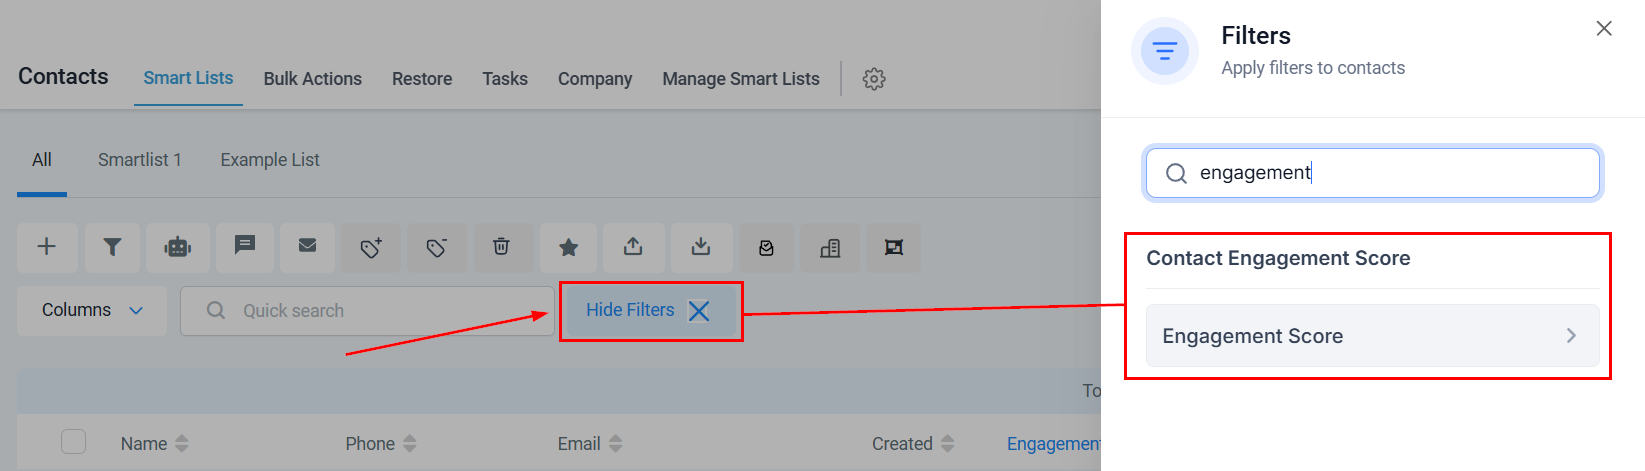The image size is (1645, 471).
Task: Click the send SMS chat bubble icon
Action: click(245, 245)
